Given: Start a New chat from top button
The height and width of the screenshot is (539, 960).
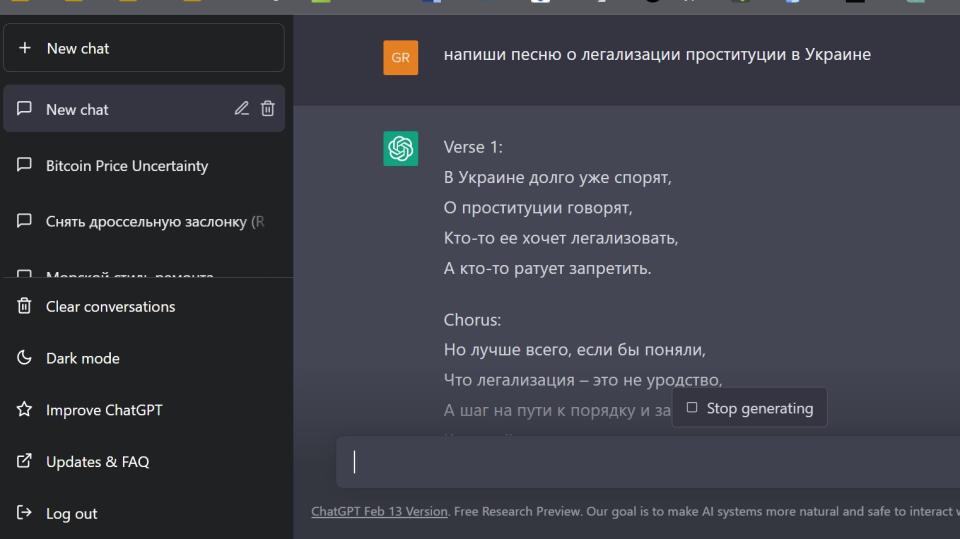Looking at the screenshot, I should [x=144, y=48].
